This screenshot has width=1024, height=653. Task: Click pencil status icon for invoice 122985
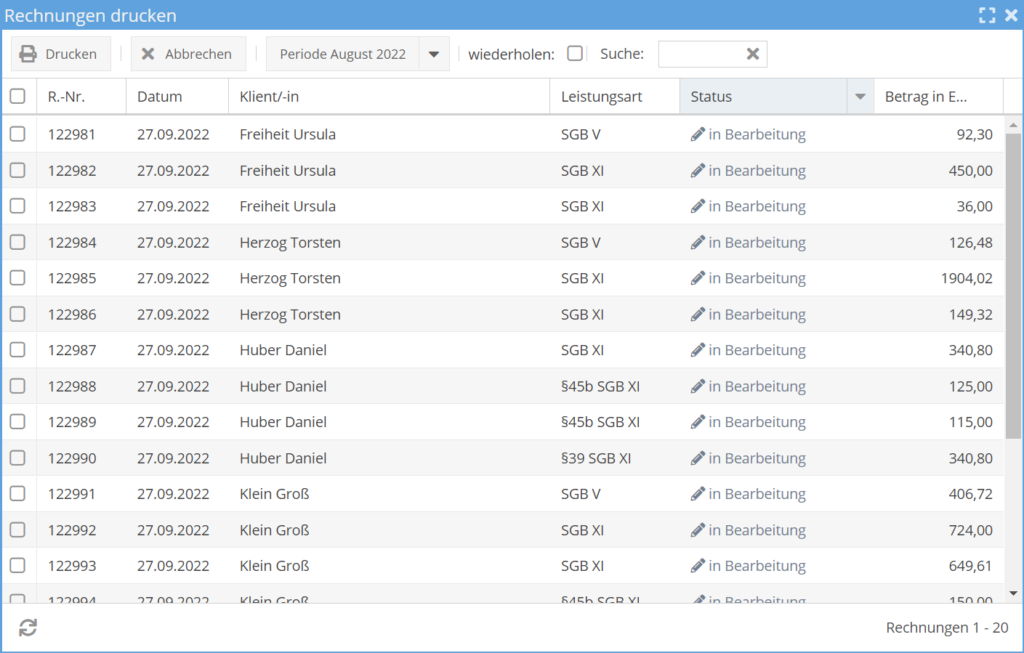coord(698,278)
